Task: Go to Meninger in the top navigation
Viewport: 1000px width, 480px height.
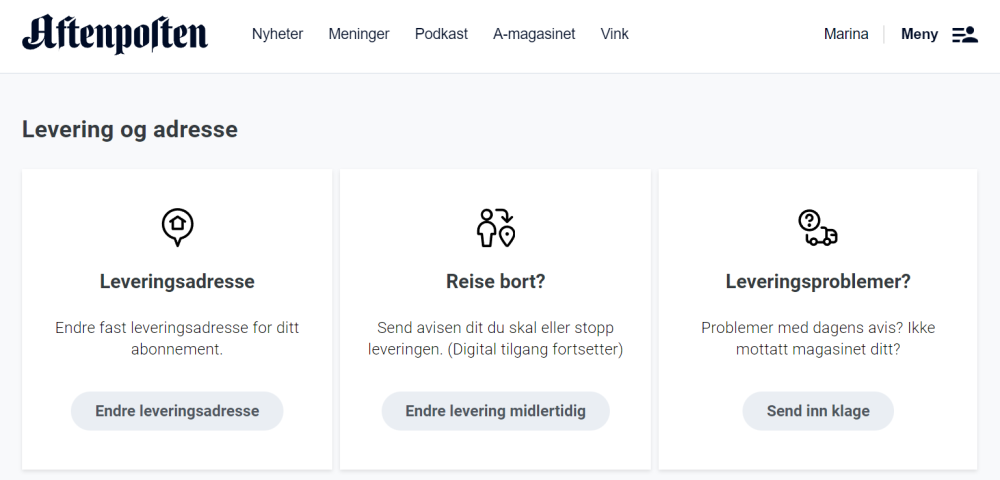Action: 359,34
